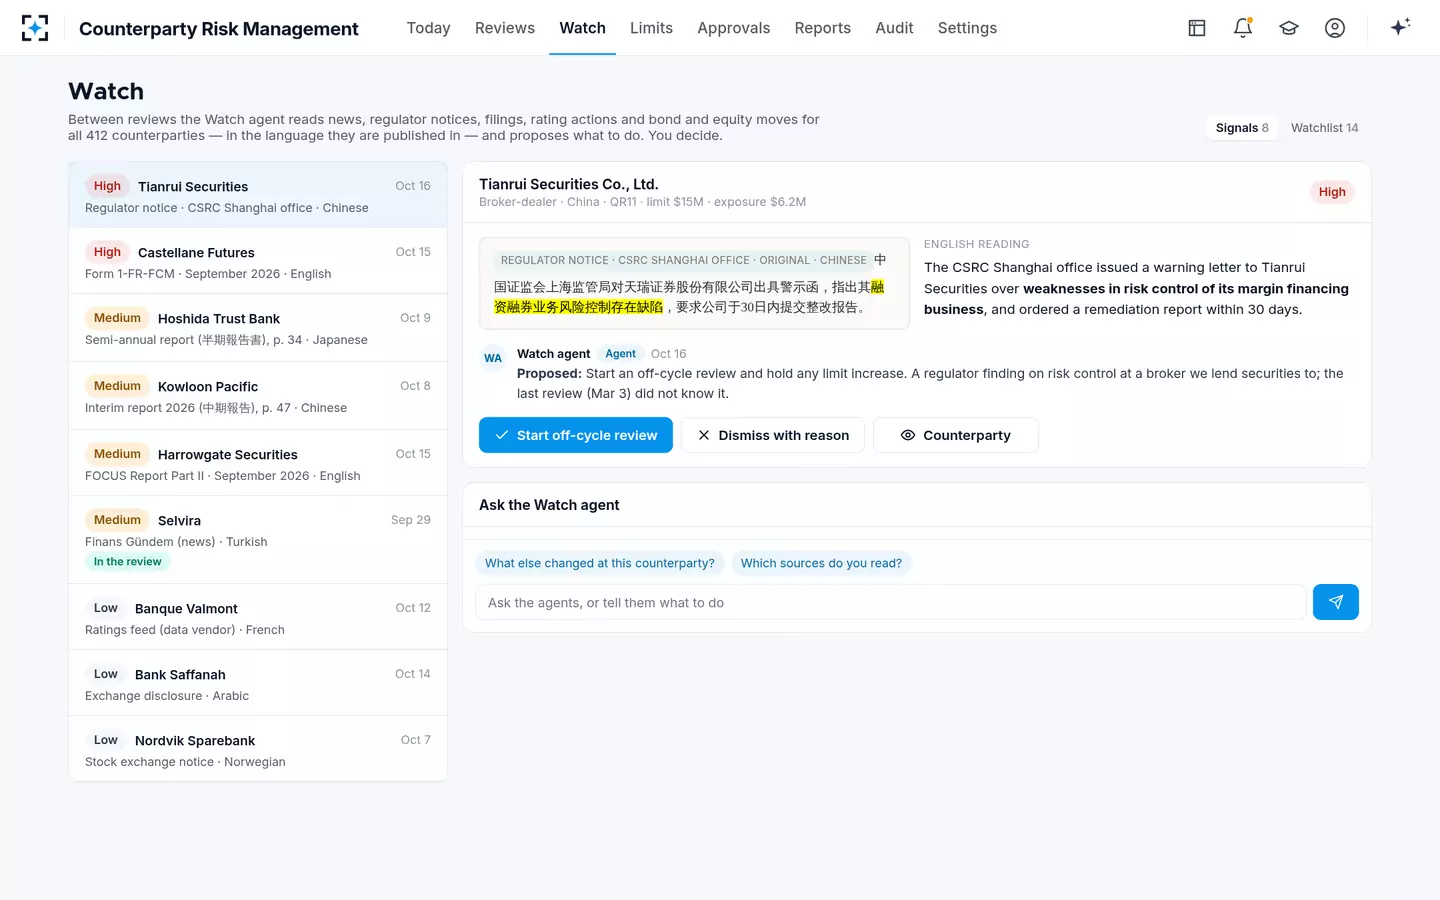The height and width of the screenshot is (900, 1440).
Task: Select the Banque Valmont signal
Action: tap(258, 618)
